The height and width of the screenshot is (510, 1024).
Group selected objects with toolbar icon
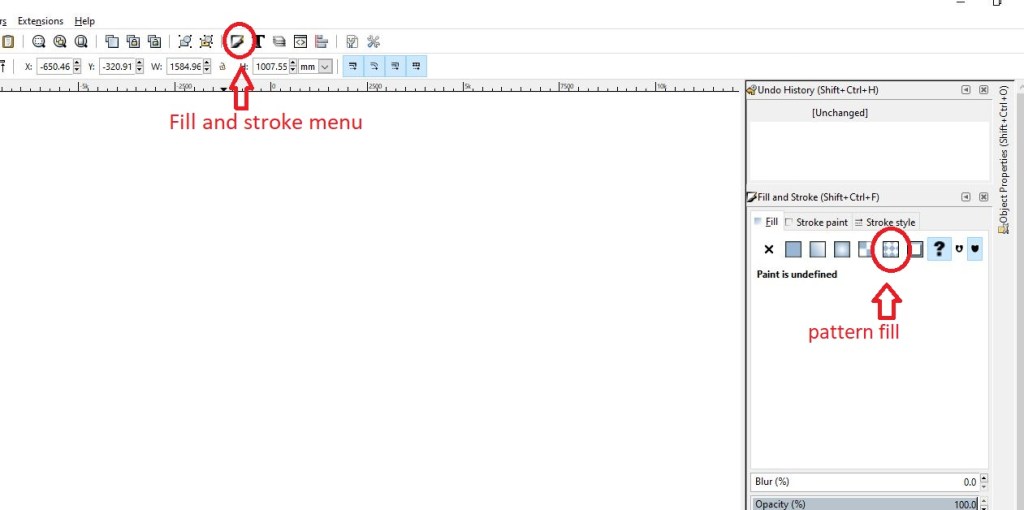(x=185, y=42)
